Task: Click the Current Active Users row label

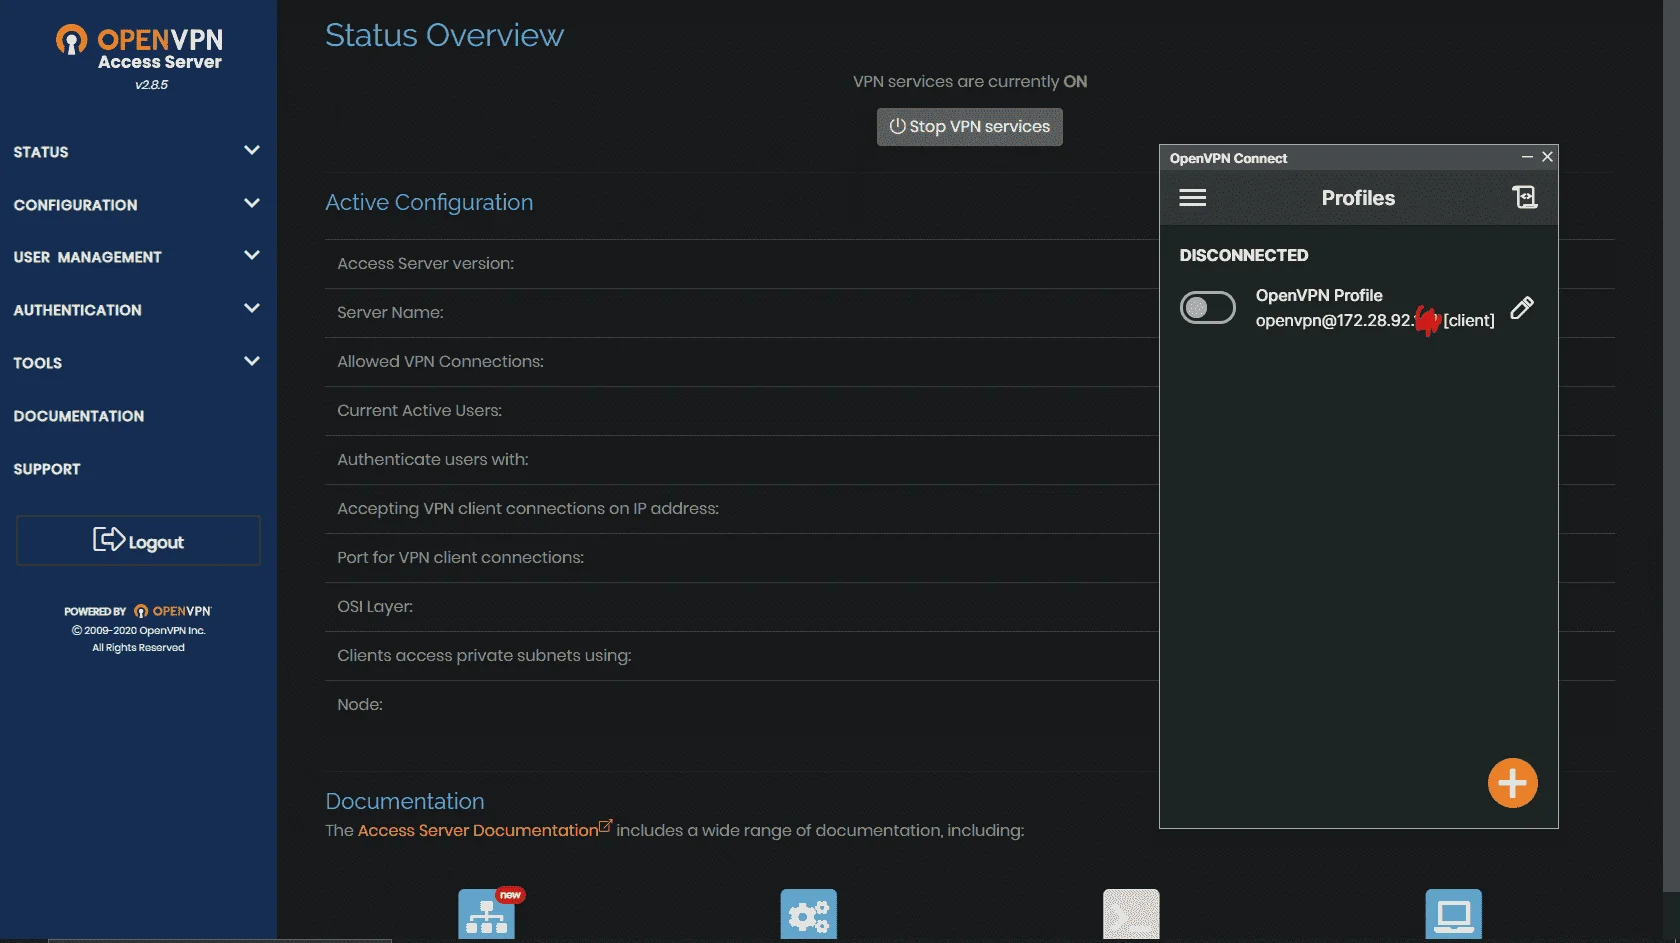Action: point(419,411)
